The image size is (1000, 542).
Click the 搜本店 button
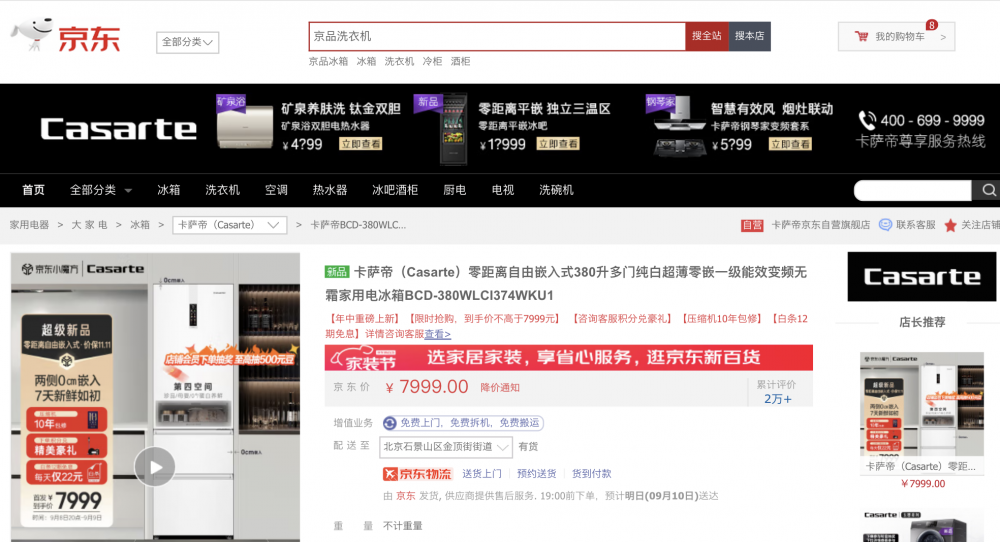(749, 36)
